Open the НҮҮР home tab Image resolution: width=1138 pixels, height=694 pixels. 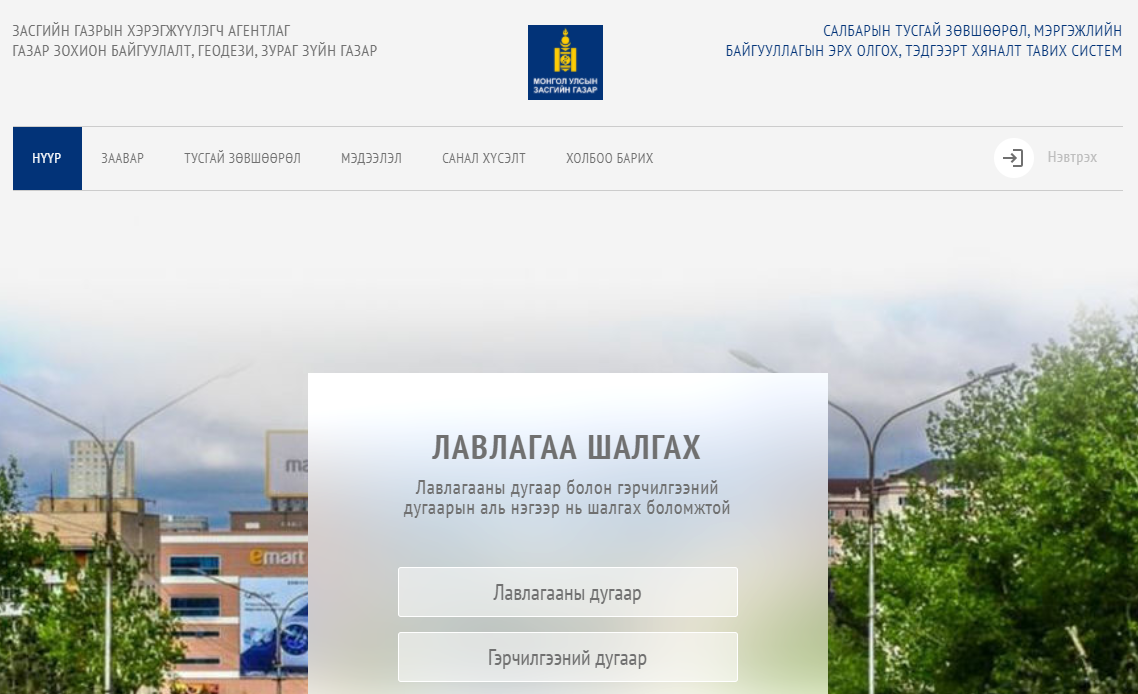point(47,158)
